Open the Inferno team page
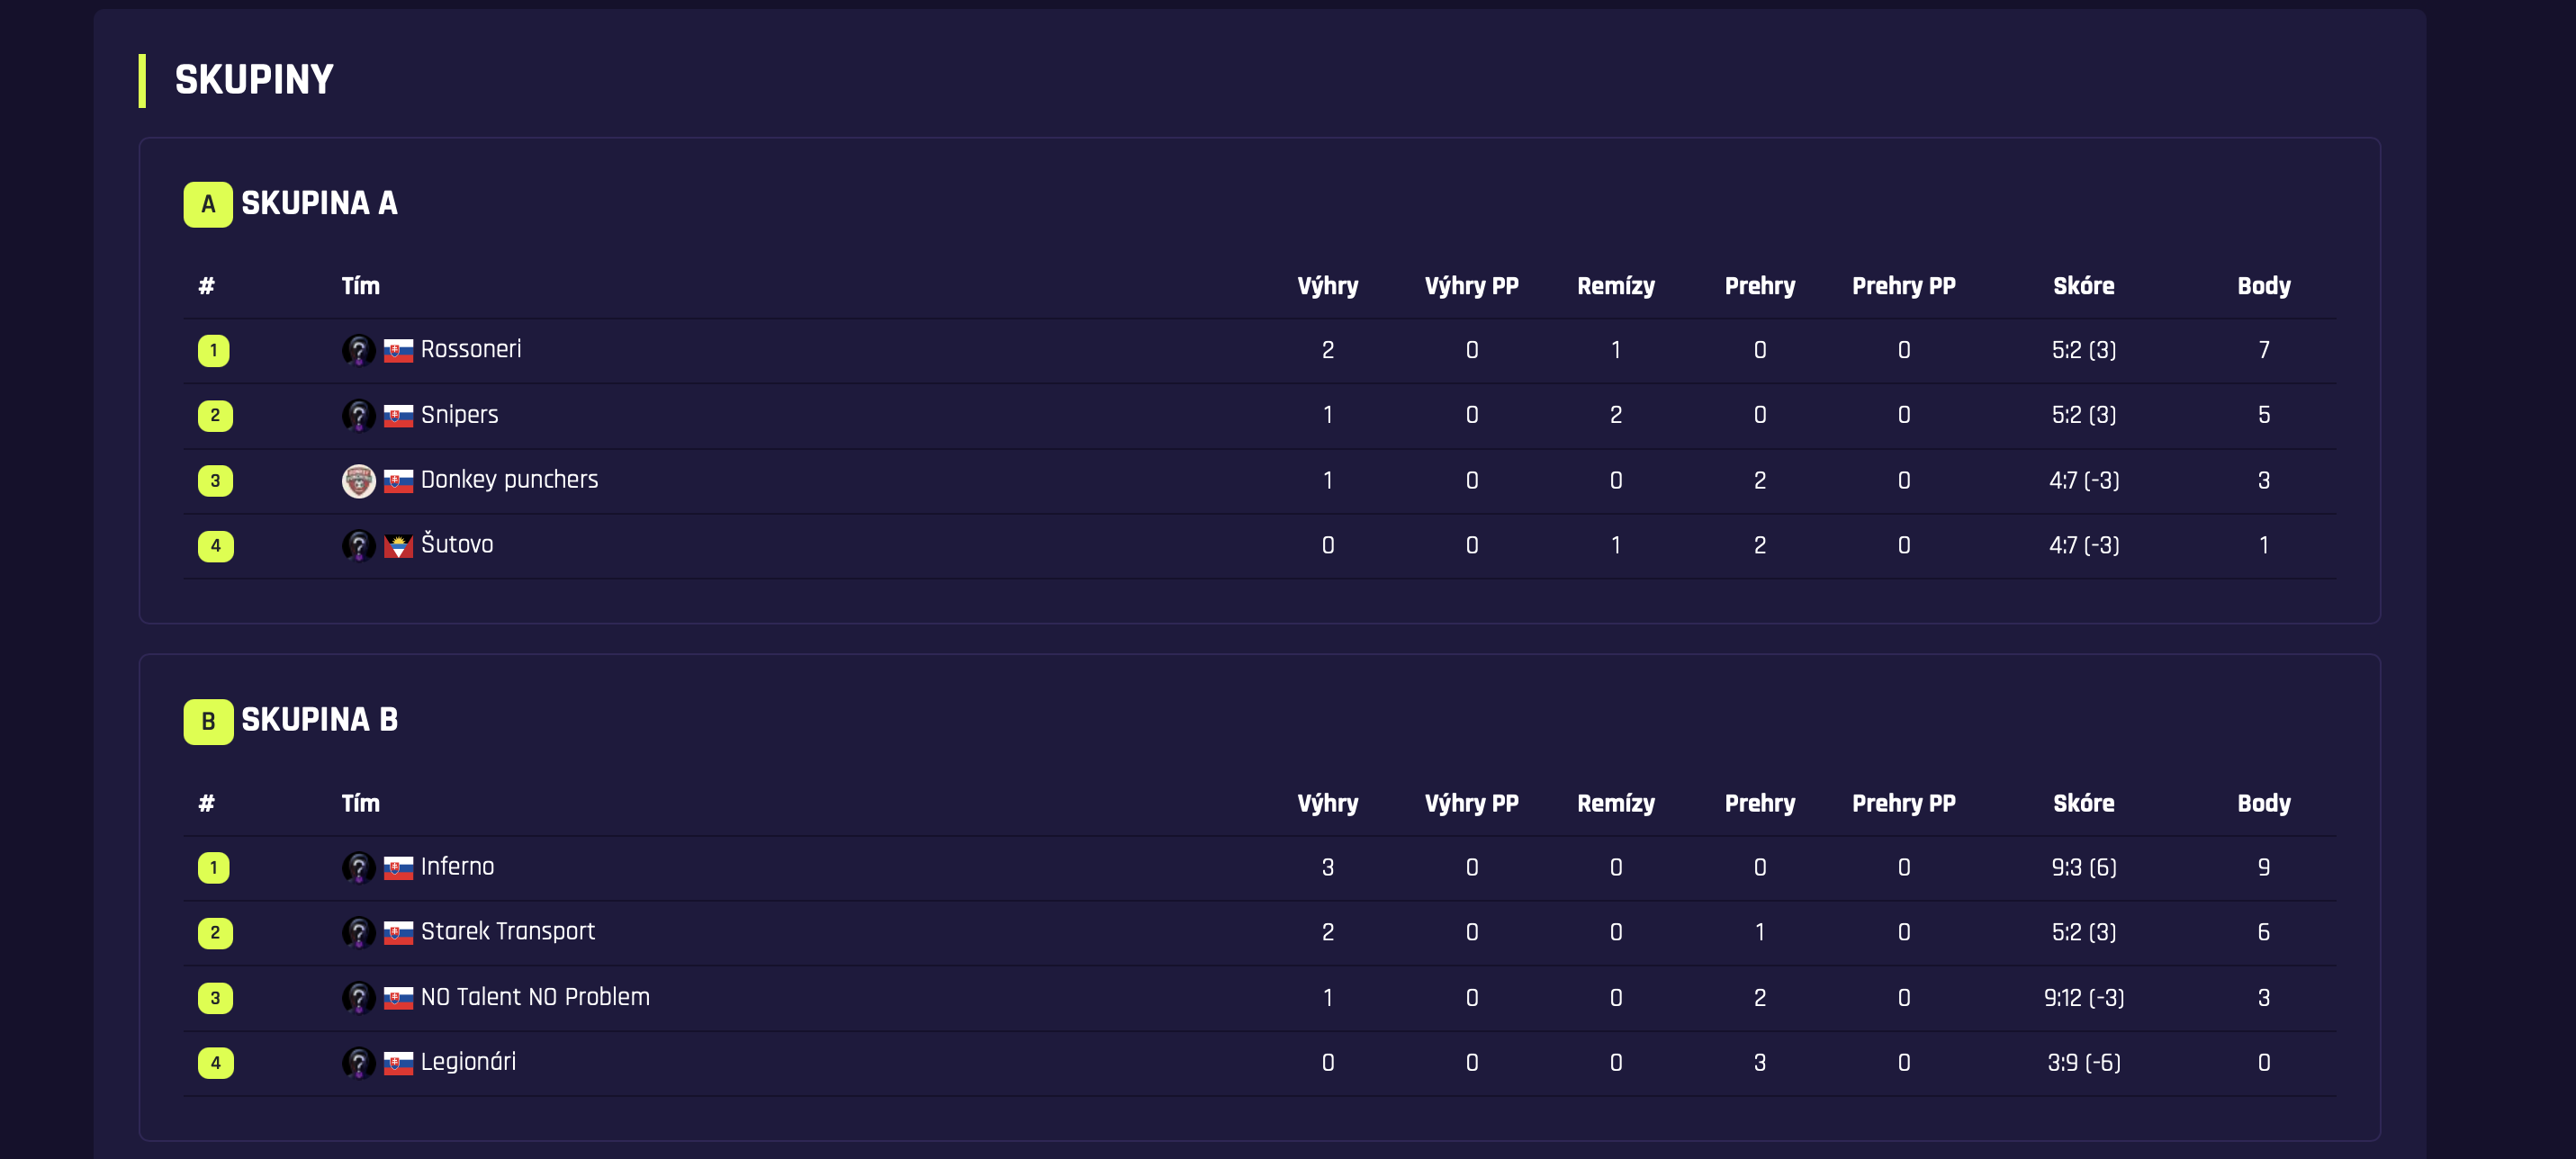This screenshot has width=2576, height=1159. [x=457, y=867]
